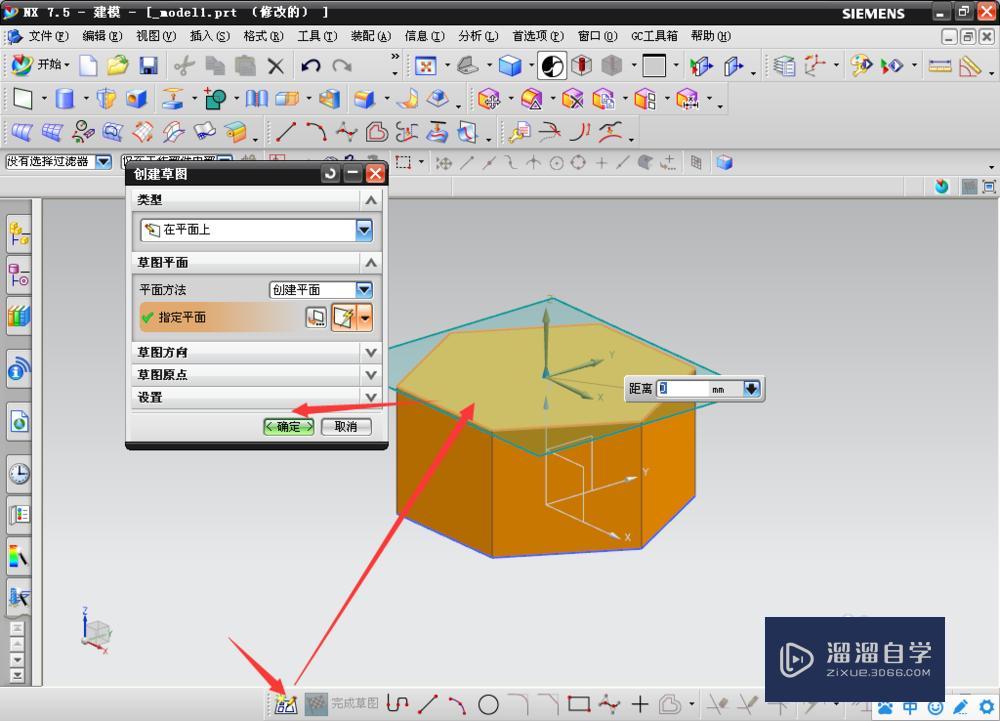
Task: Click the Cut scissors icon
Action: [x=184, y=65]
